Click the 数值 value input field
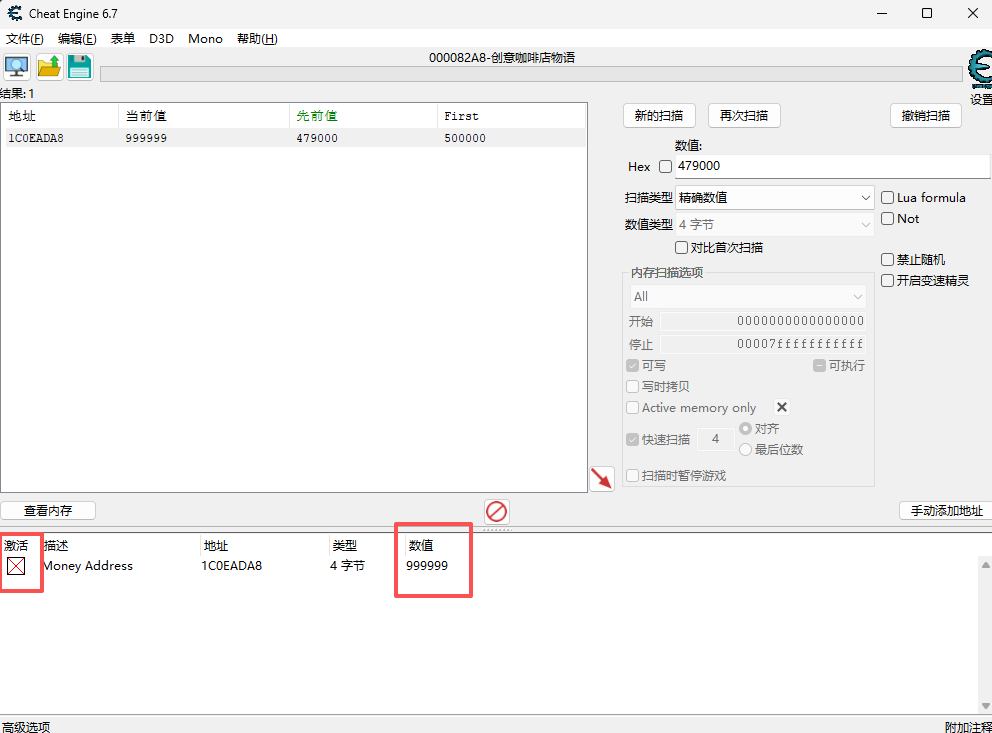This screenshot has height=733, width=992. [830, 166]
